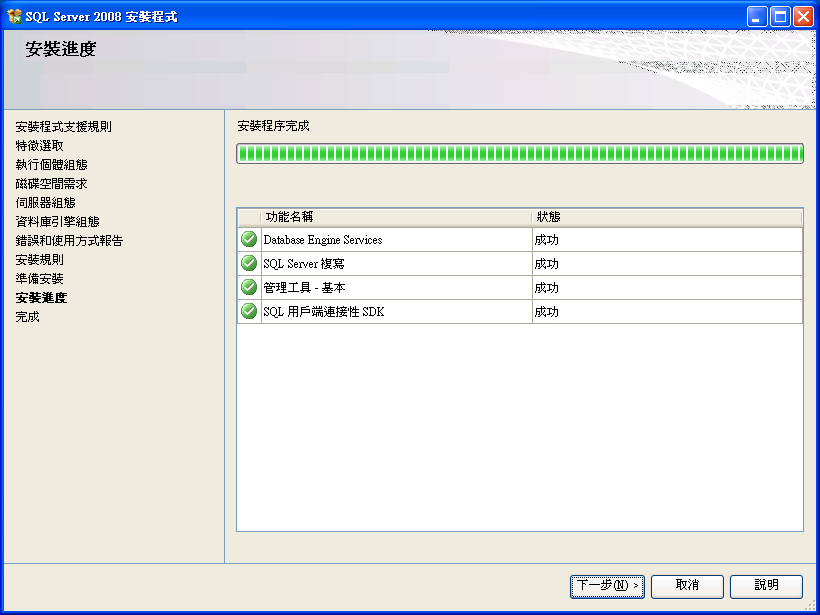Viewport: 820px width, 615px height.
Task: Close the SQL Server 2008 setup window
Action: click(803, 17)
